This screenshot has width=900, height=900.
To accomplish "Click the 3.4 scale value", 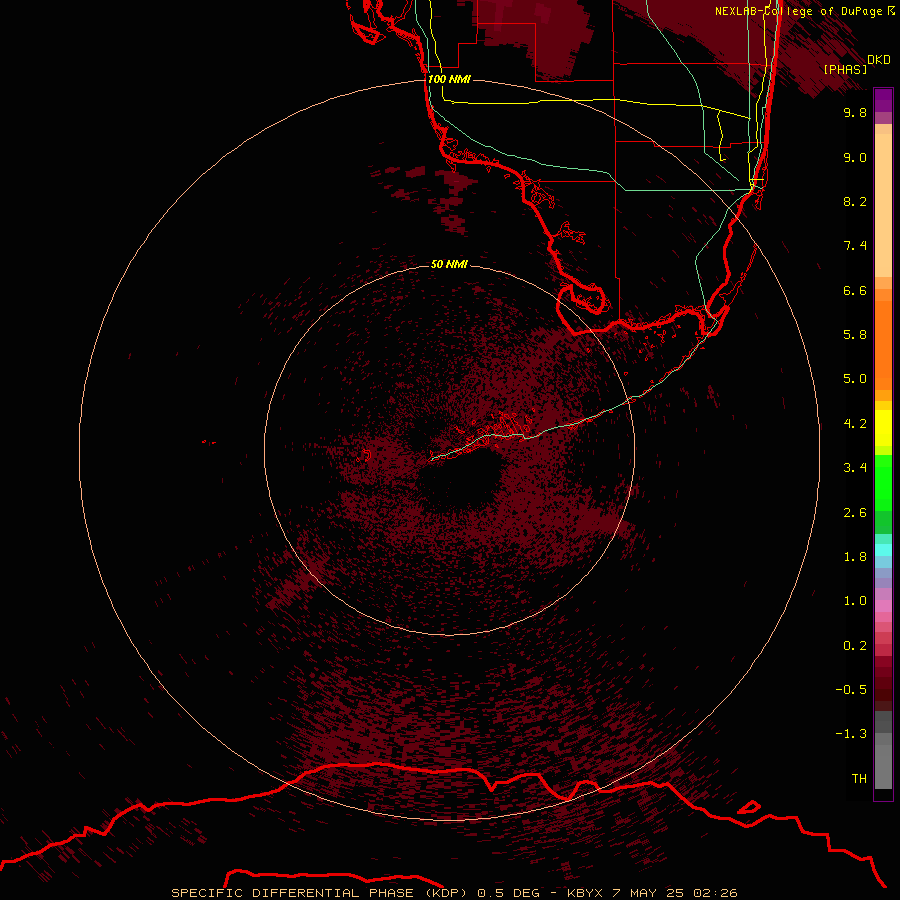I will click(855, 468).
